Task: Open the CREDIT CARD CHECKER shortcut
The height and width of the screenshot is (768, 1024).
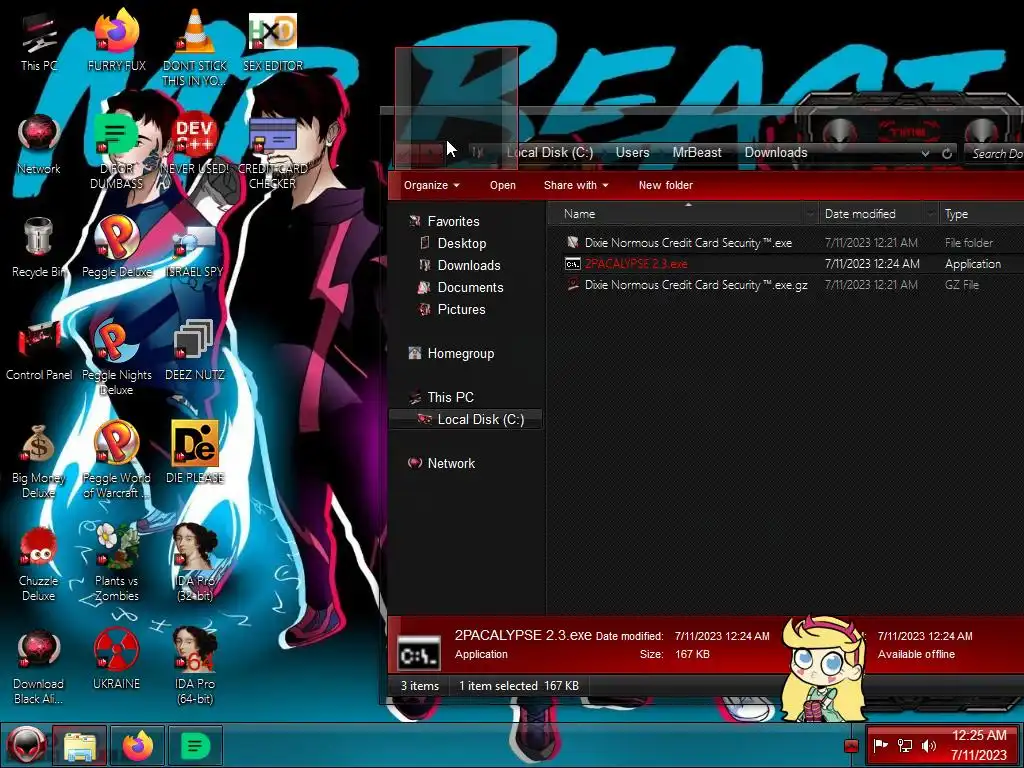Action: [273, 152]
